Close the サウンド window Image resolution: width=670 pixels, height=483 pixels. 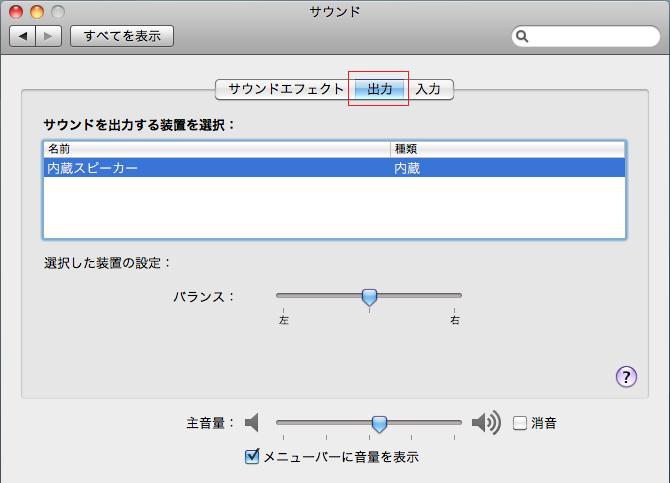(x=16, y=12)
